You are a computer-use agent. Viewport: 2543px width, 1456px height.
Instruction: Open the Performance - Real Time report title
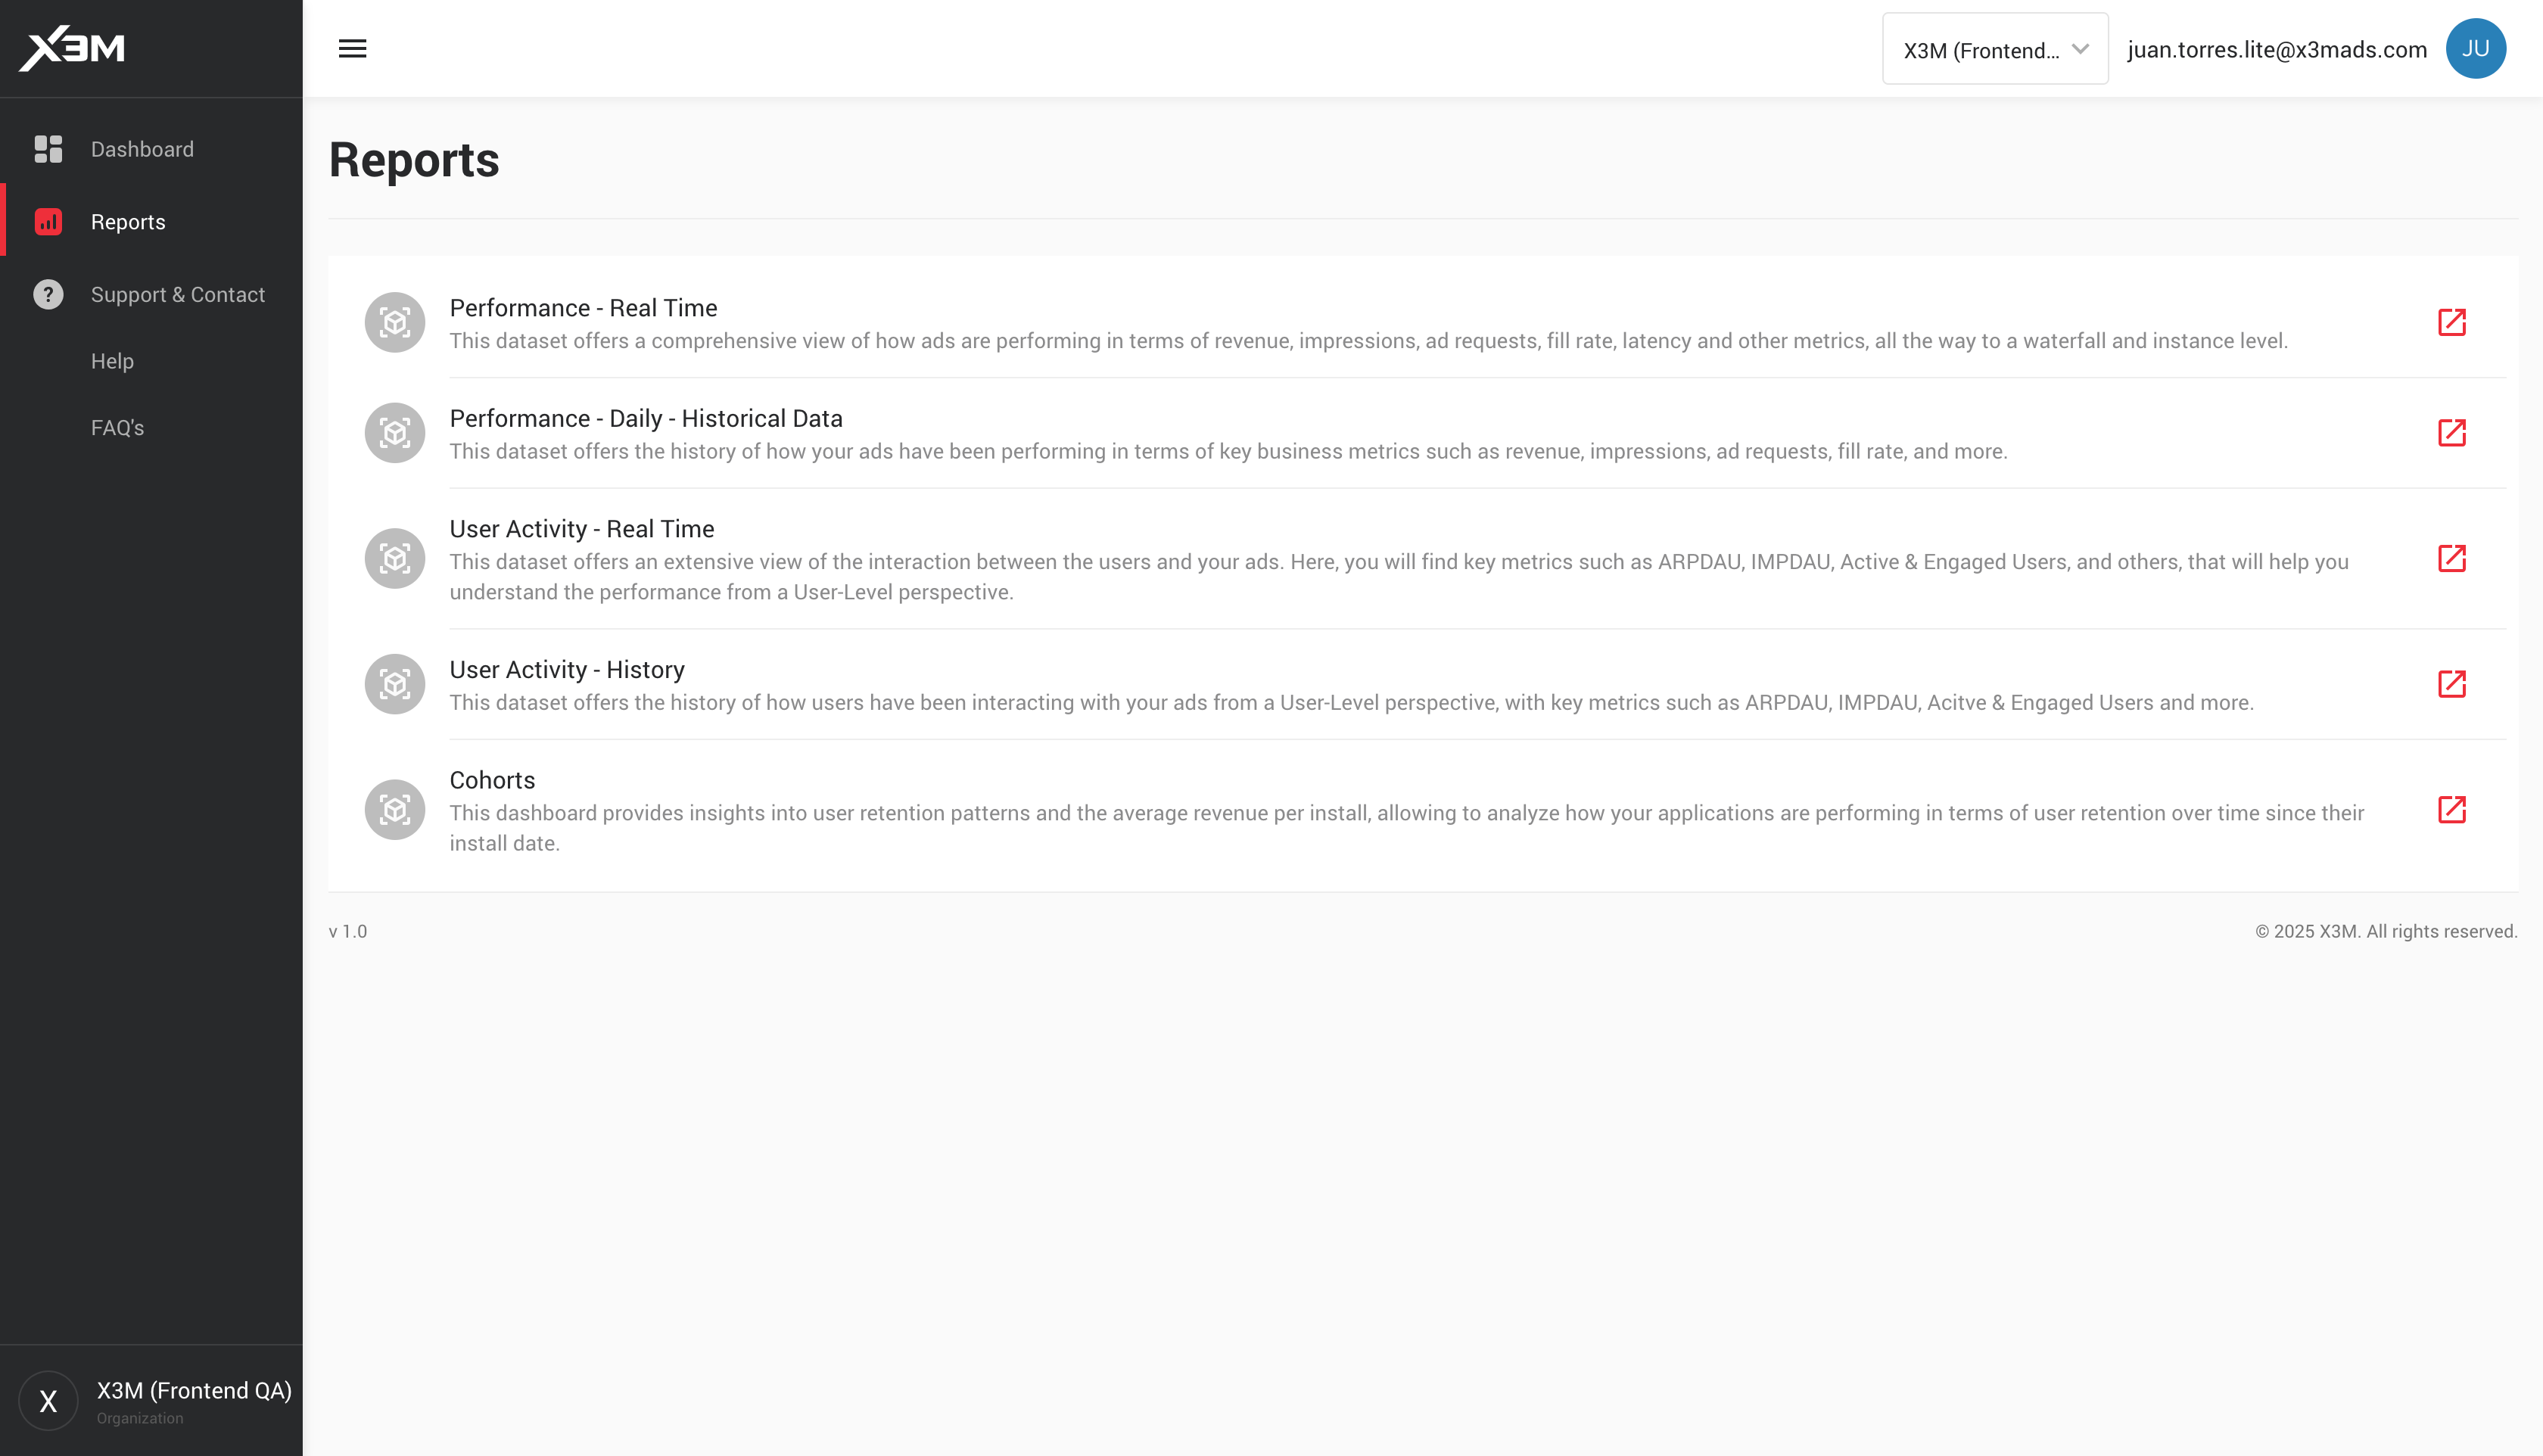click(583, 308)
